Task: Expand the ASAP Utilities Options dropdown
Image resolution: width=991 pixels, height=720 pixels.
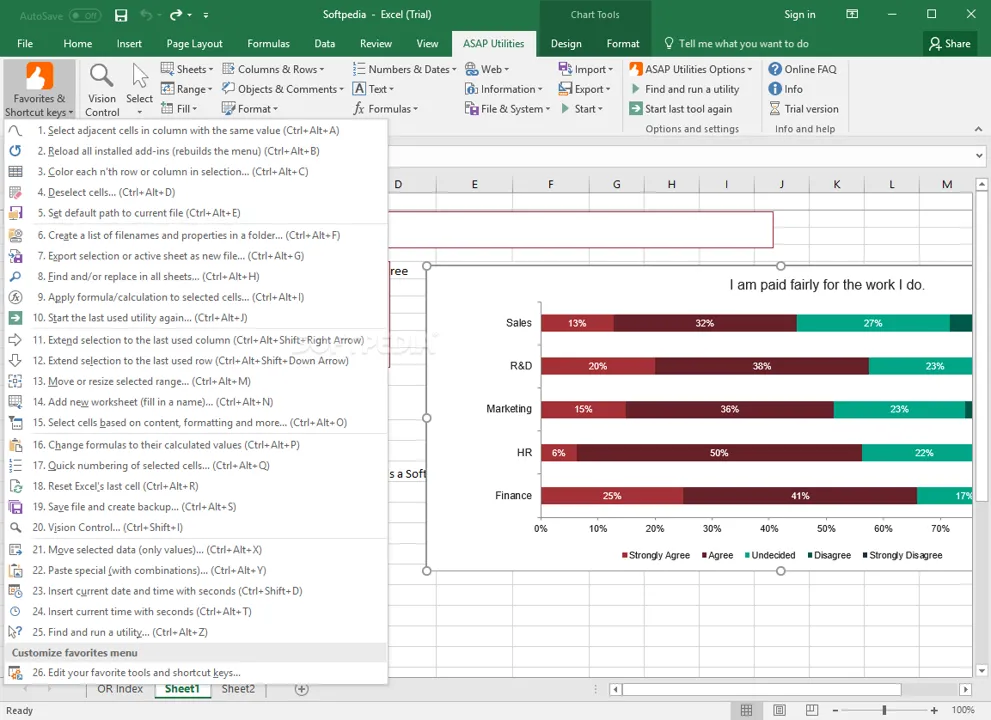Action: 691,69
